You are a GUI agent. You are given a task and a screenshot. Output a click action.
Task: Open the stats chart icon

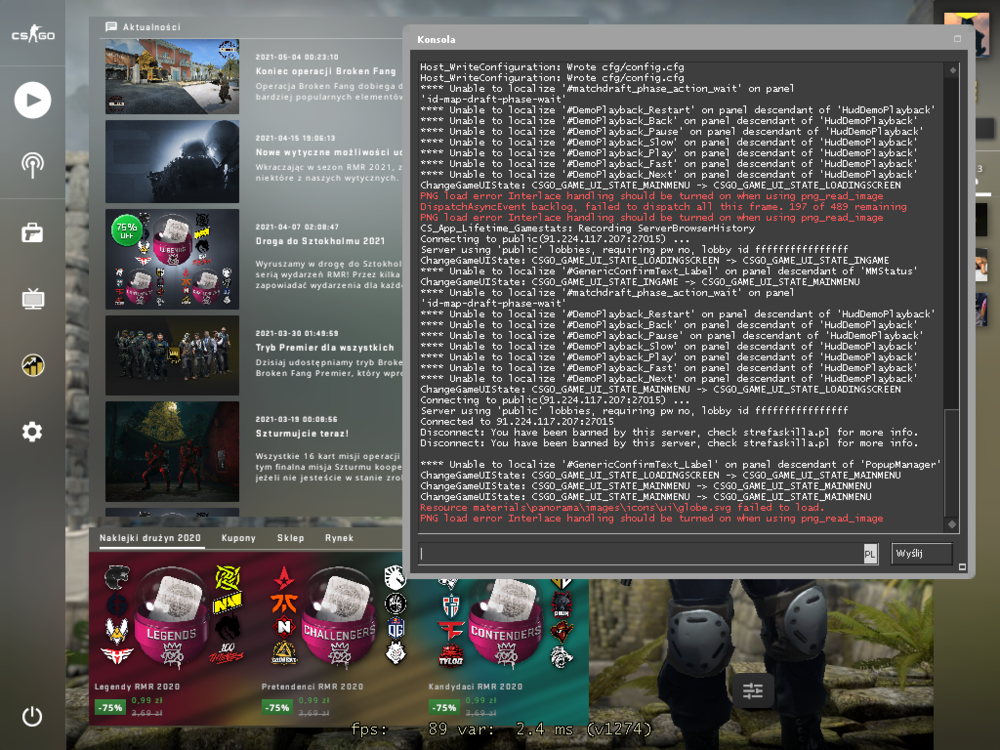click(x=33, y=365)
